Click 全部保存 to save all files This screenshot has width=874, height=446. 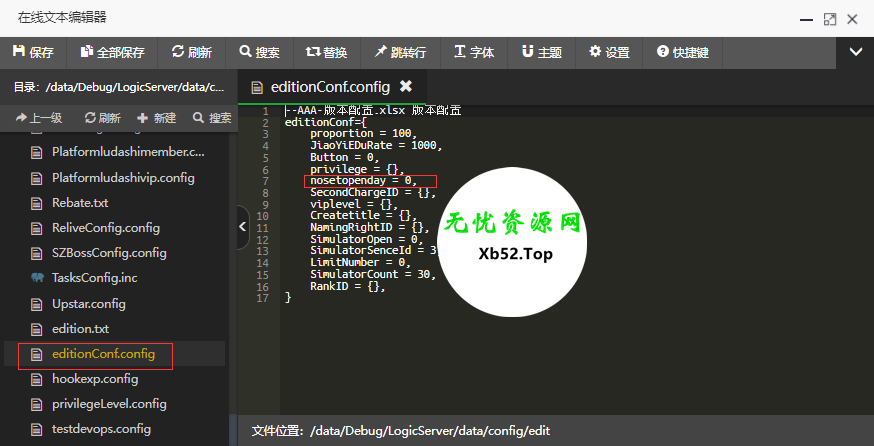[112, 52]
